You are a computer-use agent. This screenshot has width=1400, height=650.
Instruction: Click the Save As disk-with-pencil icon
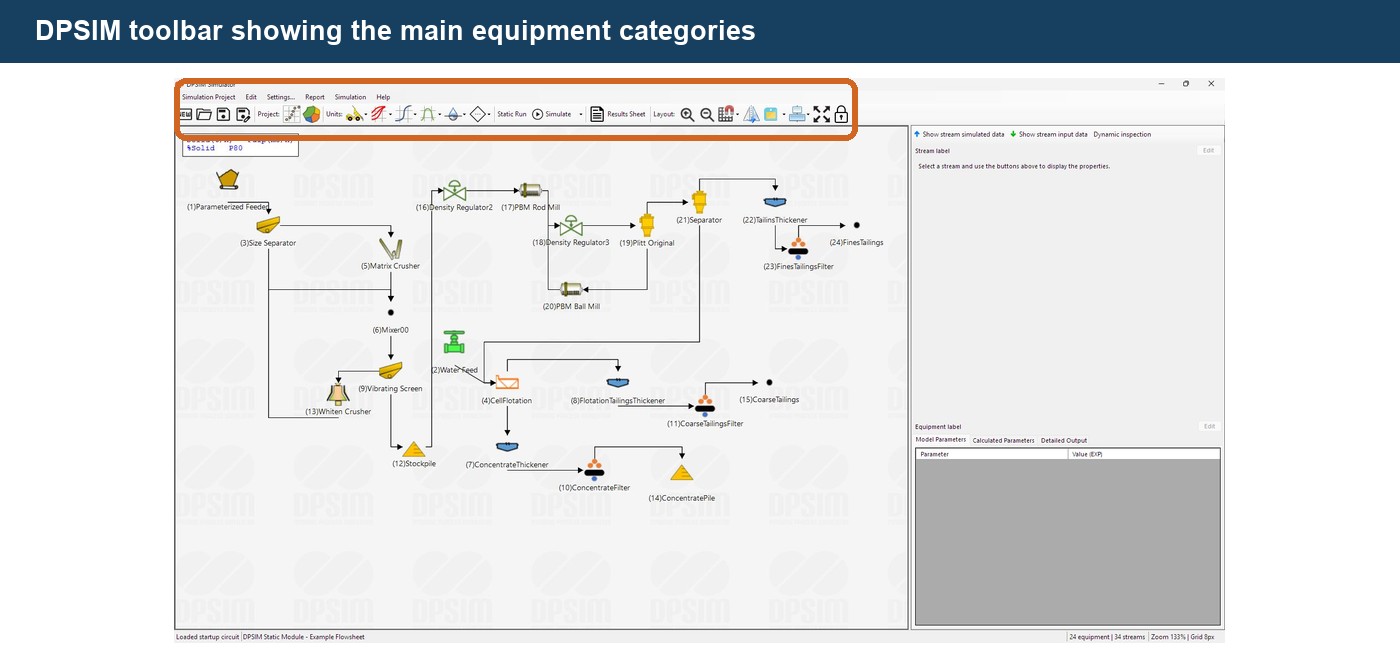click(x=243, y=114)
